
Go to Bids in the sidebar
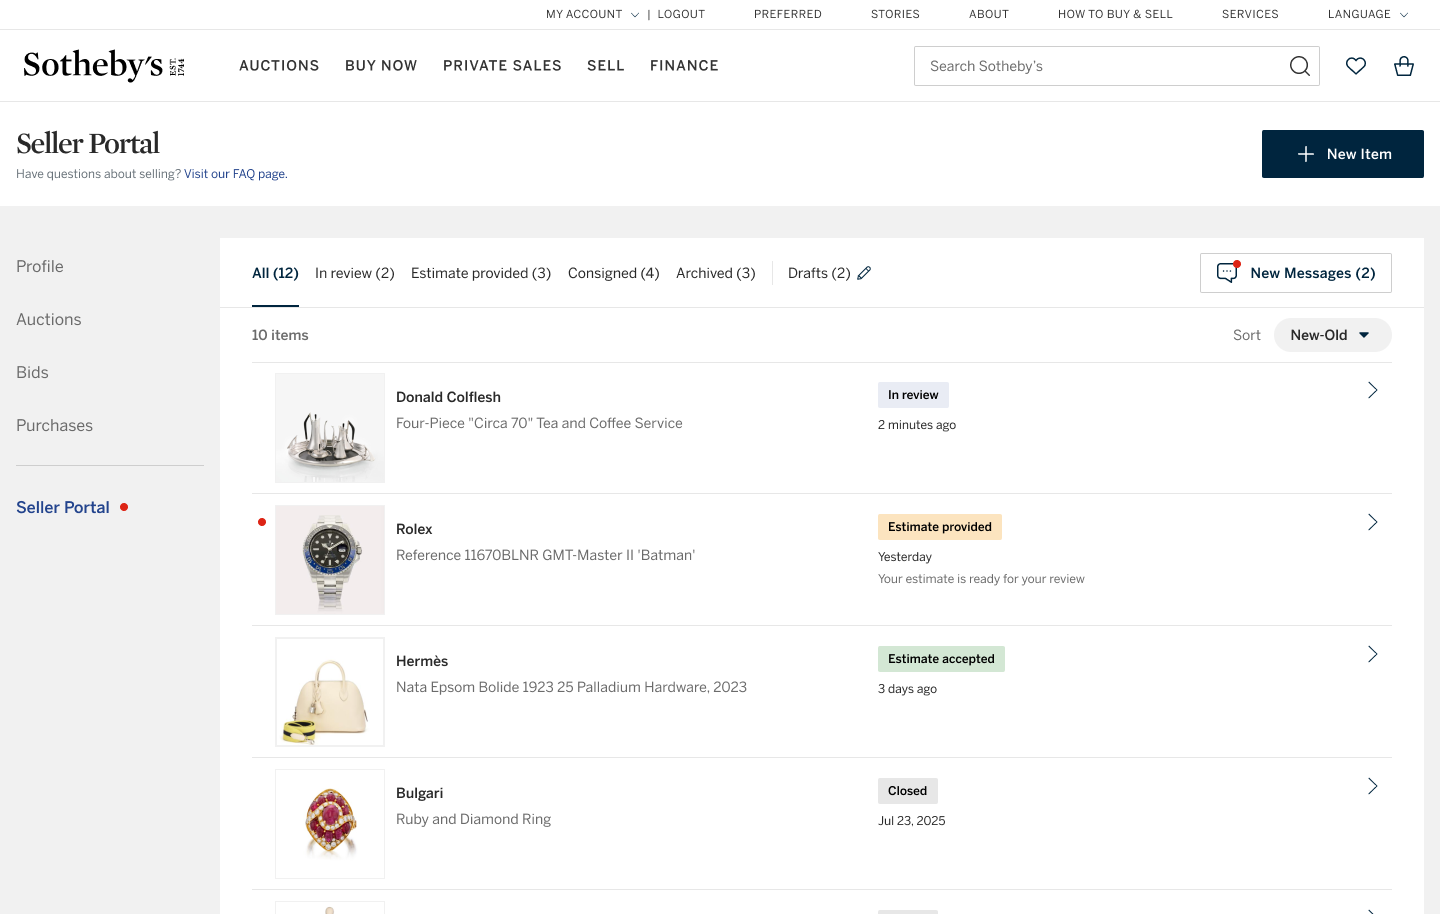32,372
